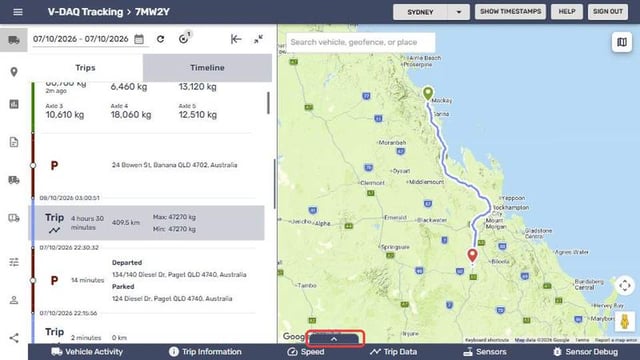
Task: Open the fleet trucks sidebar icon
Action: (x=14, y=180)
